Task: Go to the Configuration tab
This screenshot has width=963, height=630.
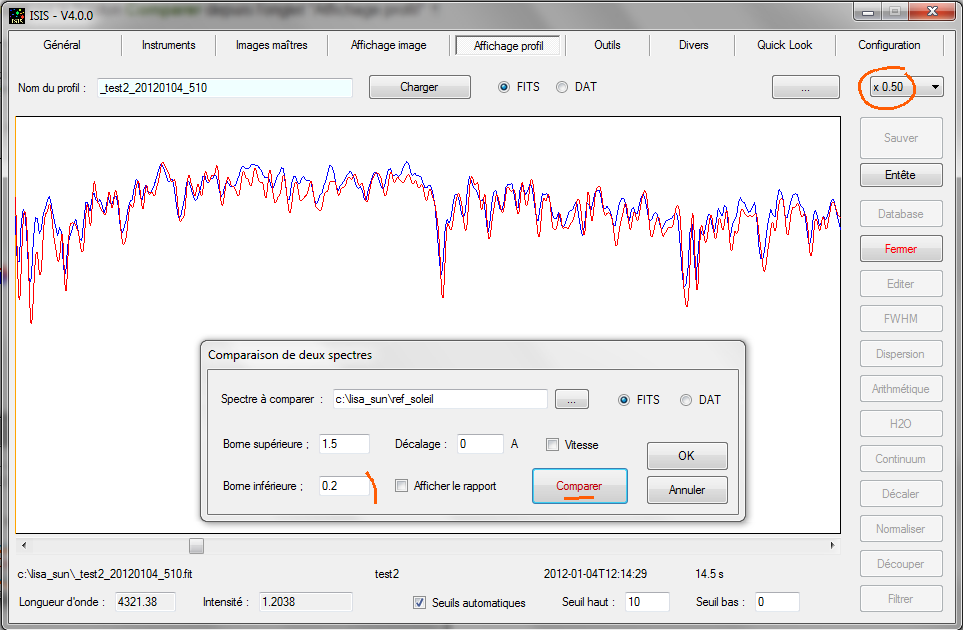Action: tap(889, 45)
